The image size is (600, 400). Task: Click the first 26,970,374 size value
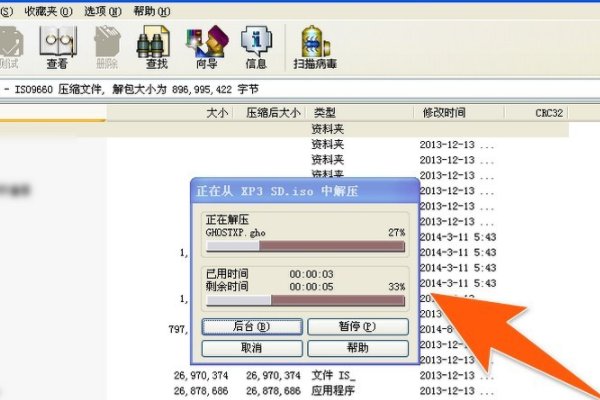201,376
